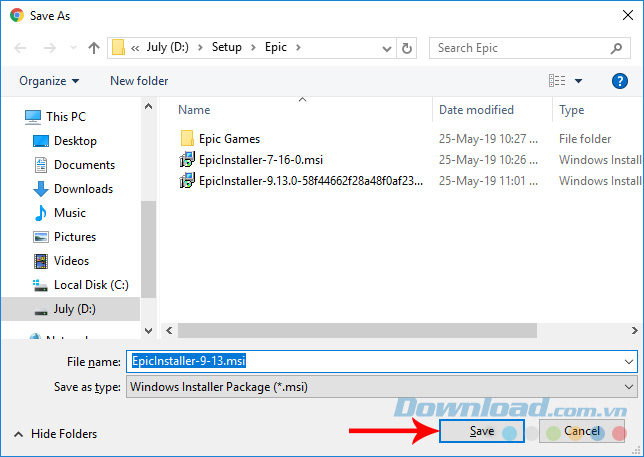
Task: Expand the chevron after Setup in path
Action: point(253,48)
